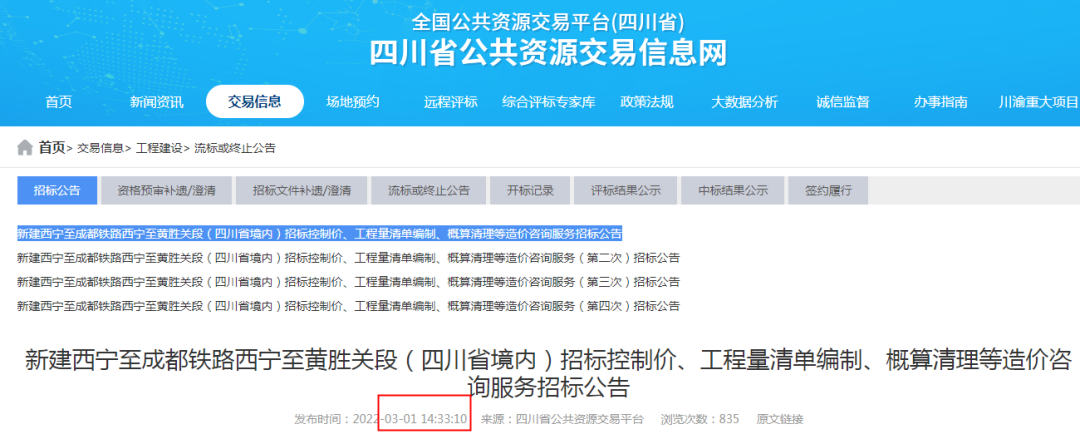Click 全国公共资源交易平台(四川省) header text

point(548,21)
